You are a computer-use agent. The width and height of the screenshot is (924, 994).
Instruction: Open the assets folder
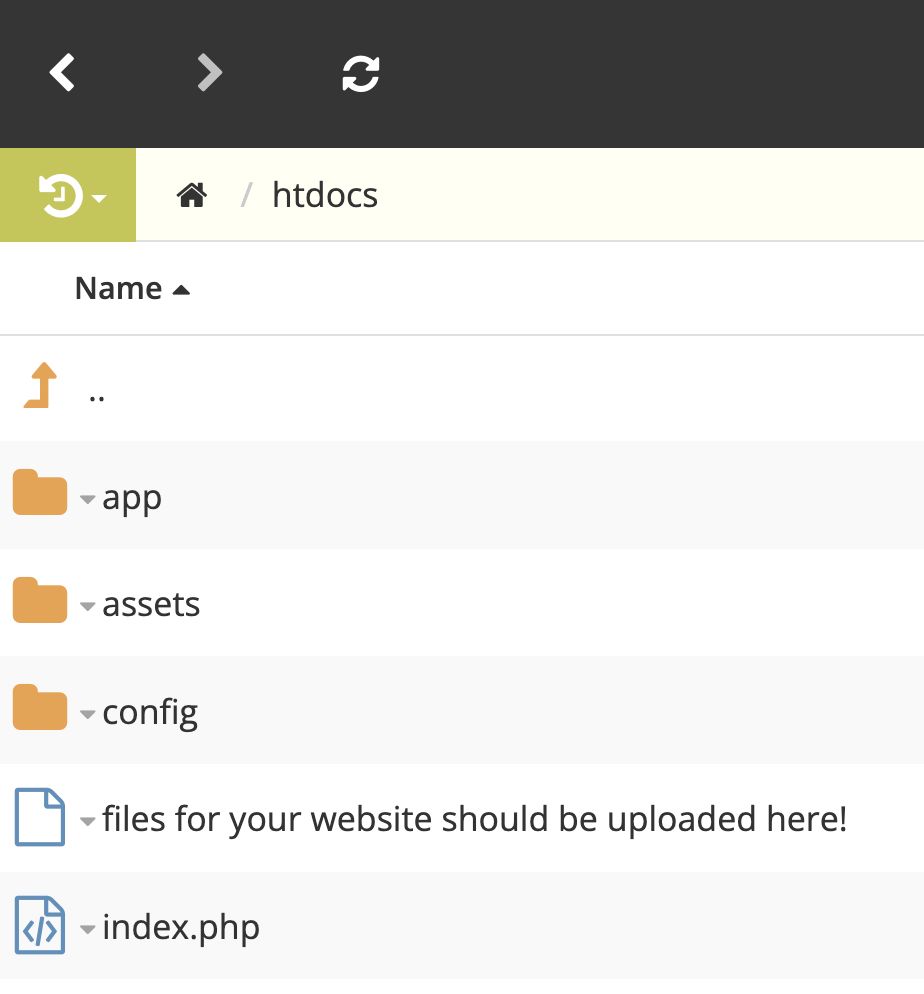tap(151, 604)
